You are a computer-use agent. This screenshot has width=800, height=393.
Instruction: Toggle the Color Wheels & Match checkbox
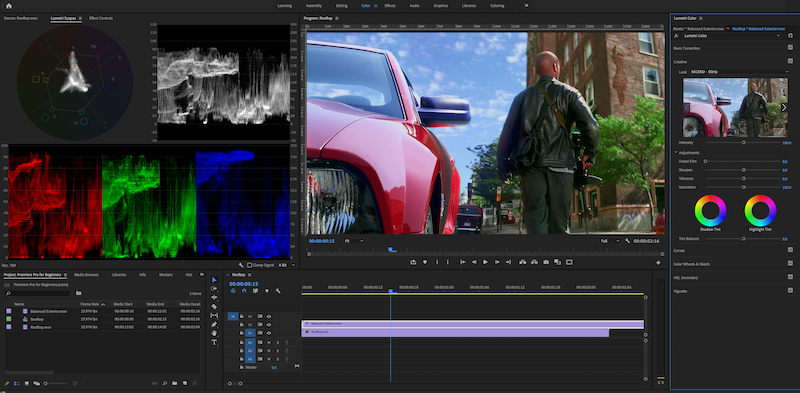tap(790, 263)
